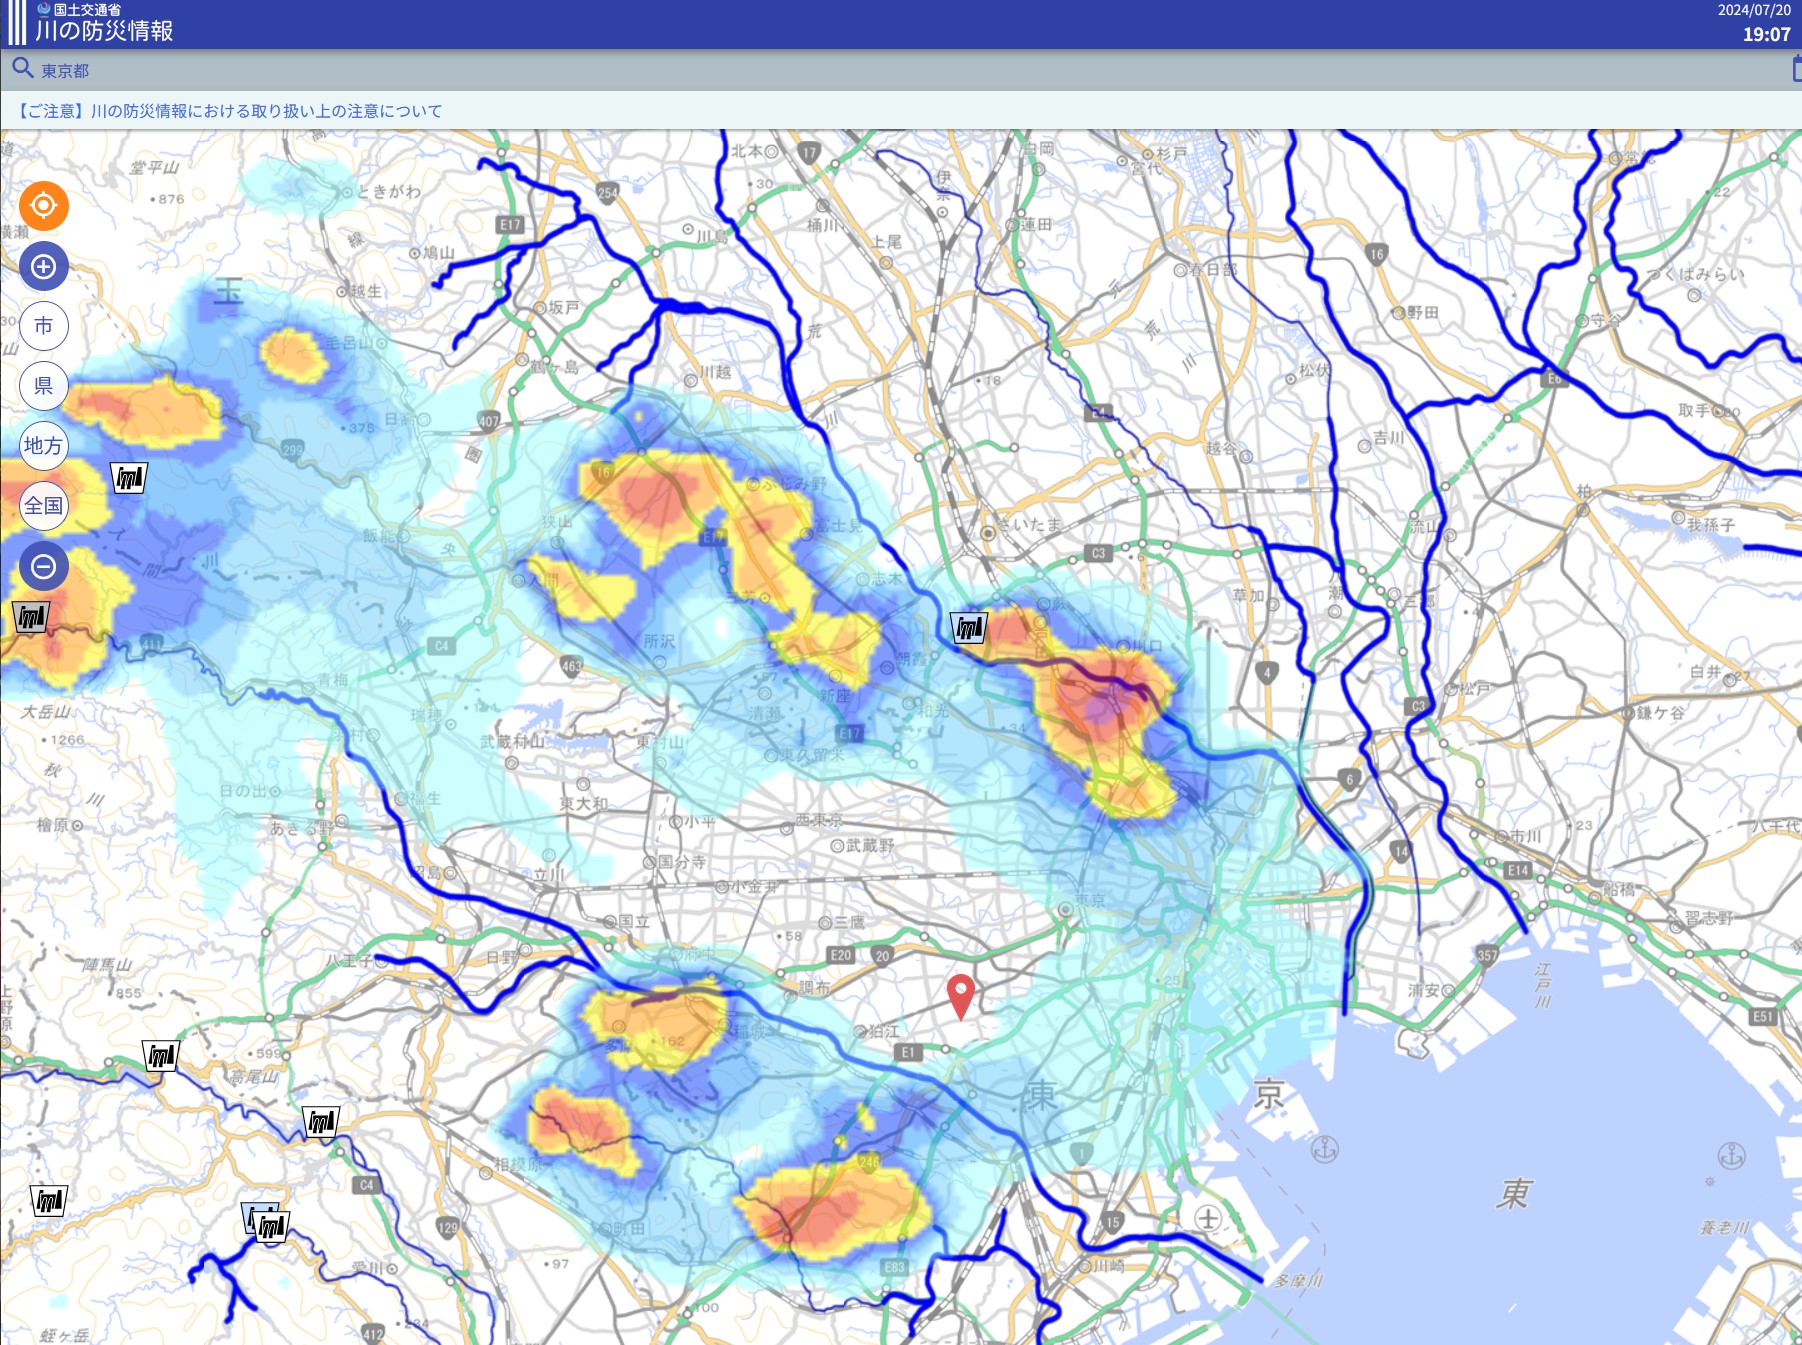Zoom out with the minus button
This screenshot has height=1345, width=1802.
pyautogui.click(x=43, y=567)
